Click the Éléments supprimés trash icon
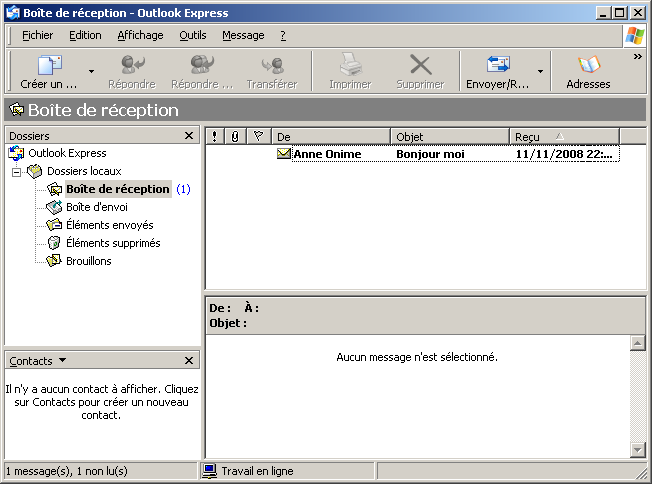The width and height of the screenshot is (652, 484). [54, 243]
